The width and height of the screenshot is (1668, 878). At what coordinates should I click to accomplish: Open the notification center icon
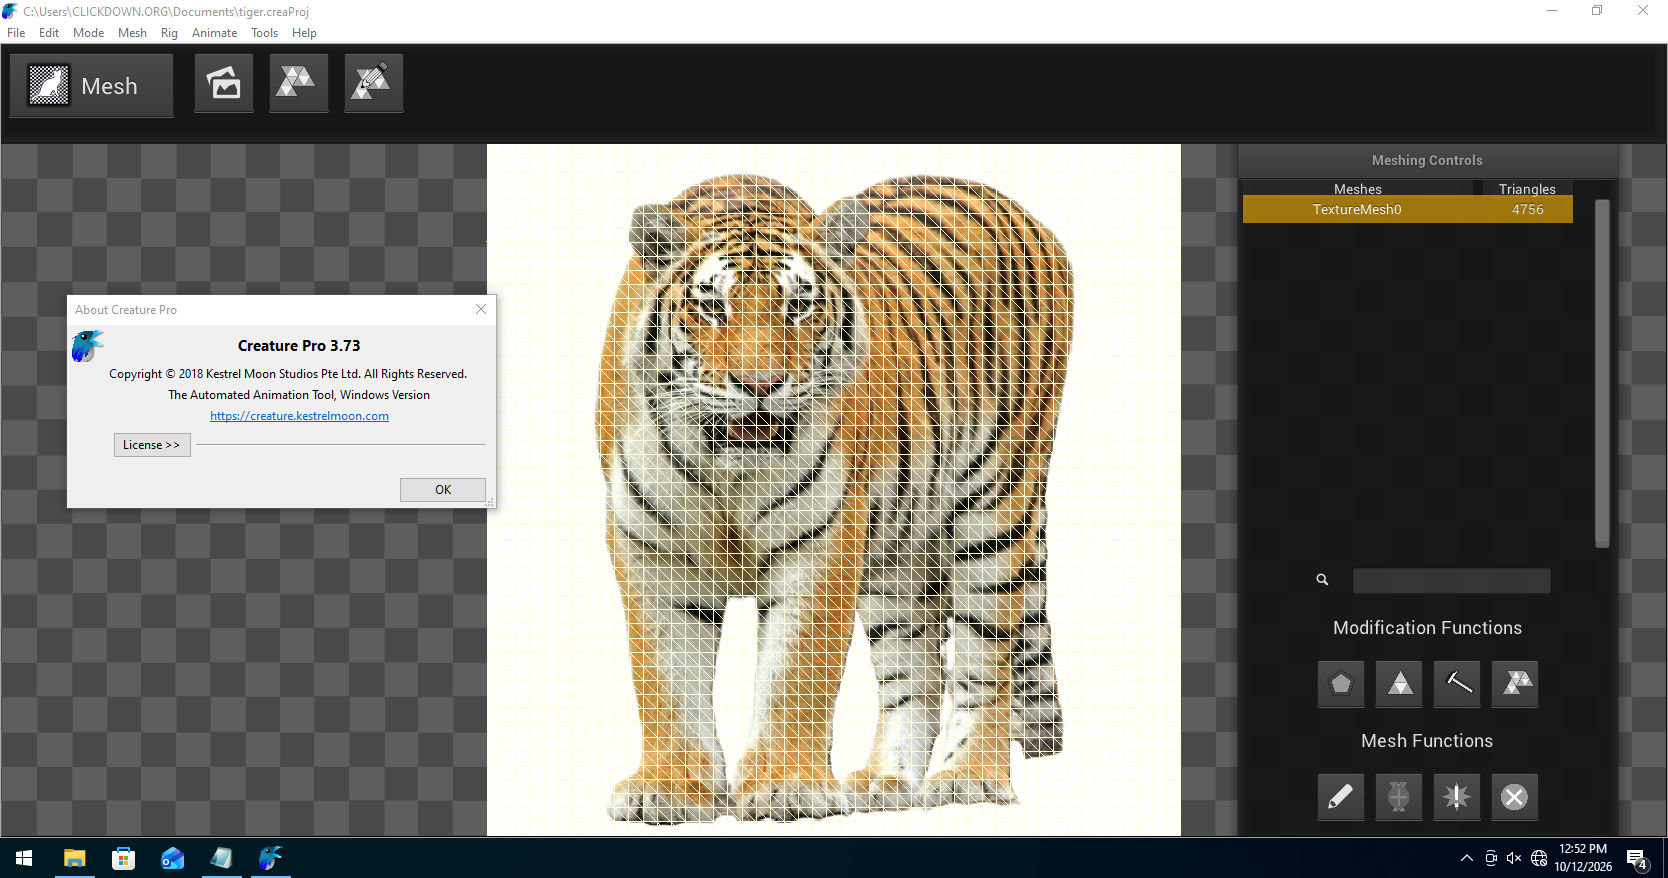pos(1637,859)
